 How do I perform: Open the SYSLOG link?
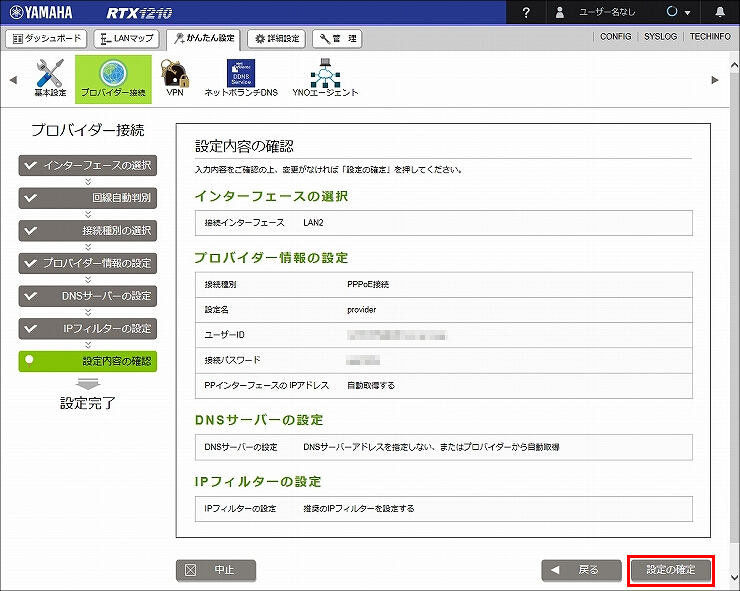(x=660, y=36)
